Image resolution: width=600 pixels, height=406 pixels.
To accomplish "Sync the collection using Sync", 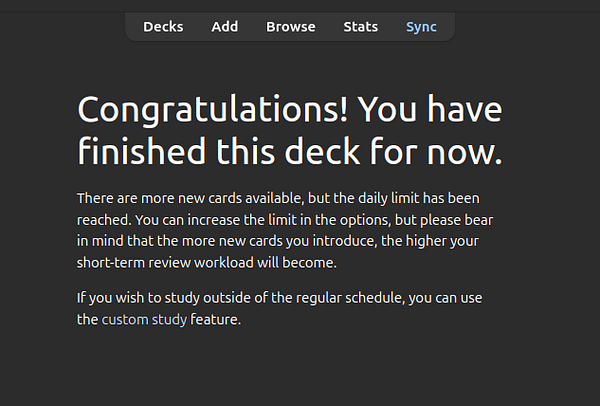I will [421, 27].
